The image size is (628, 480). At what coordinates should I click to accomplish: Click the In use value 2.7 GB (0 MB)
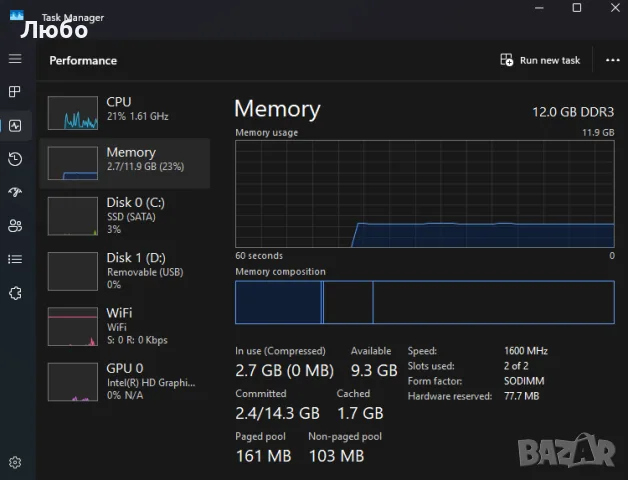tap(284, 370)
